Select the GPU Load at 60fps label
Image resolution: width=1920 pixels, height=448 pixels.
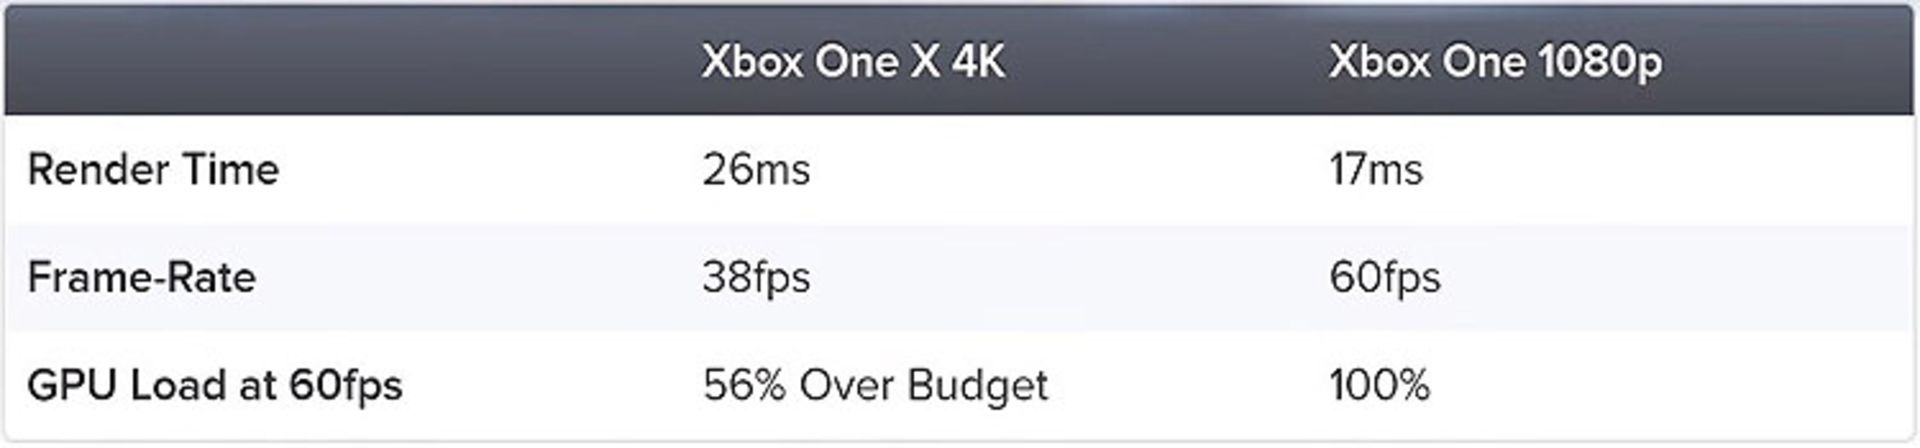point(215,386)
